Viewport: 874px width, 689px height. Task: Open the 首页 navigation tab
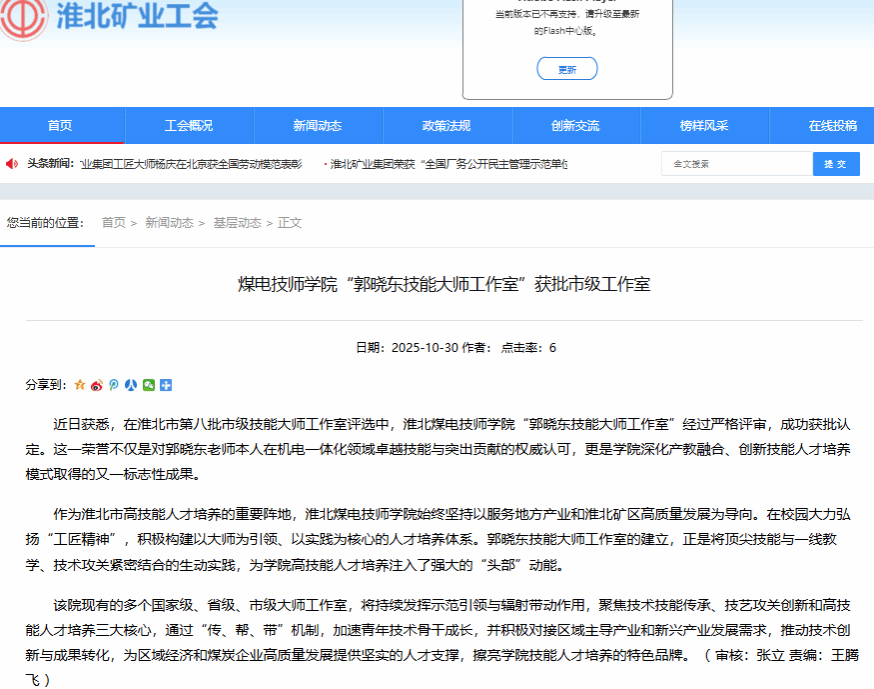click(60, 126)
